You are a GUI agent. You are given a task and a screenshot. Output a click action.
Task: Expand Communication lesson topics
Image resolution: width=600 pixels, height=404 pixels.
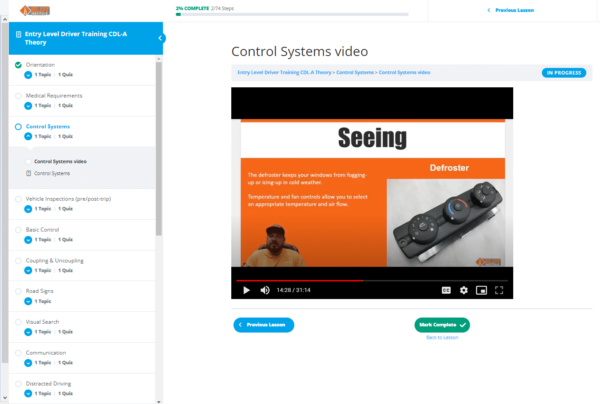point(28,363)
